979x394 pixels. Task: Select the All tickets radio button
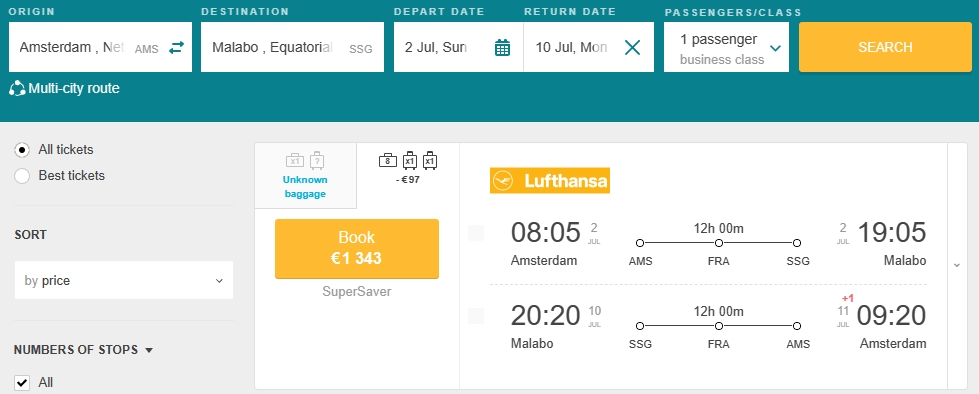coord(22,150)
